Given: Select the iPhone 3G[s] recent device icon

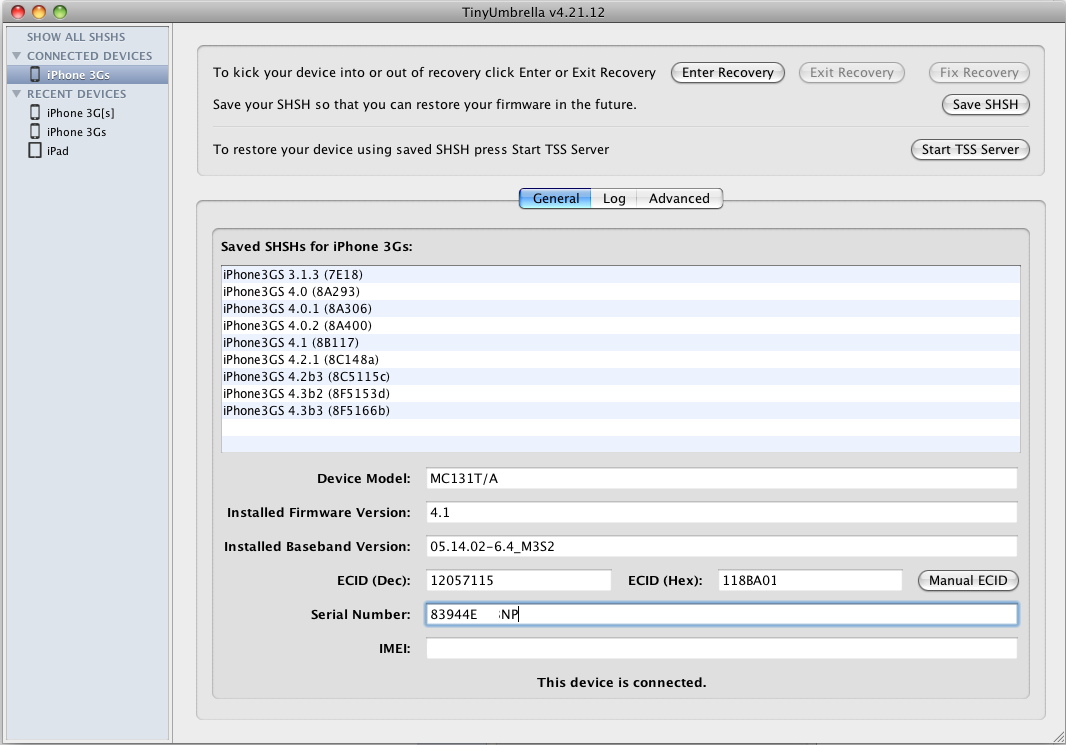Looking at the screenshot, I should tap(35, 113).
